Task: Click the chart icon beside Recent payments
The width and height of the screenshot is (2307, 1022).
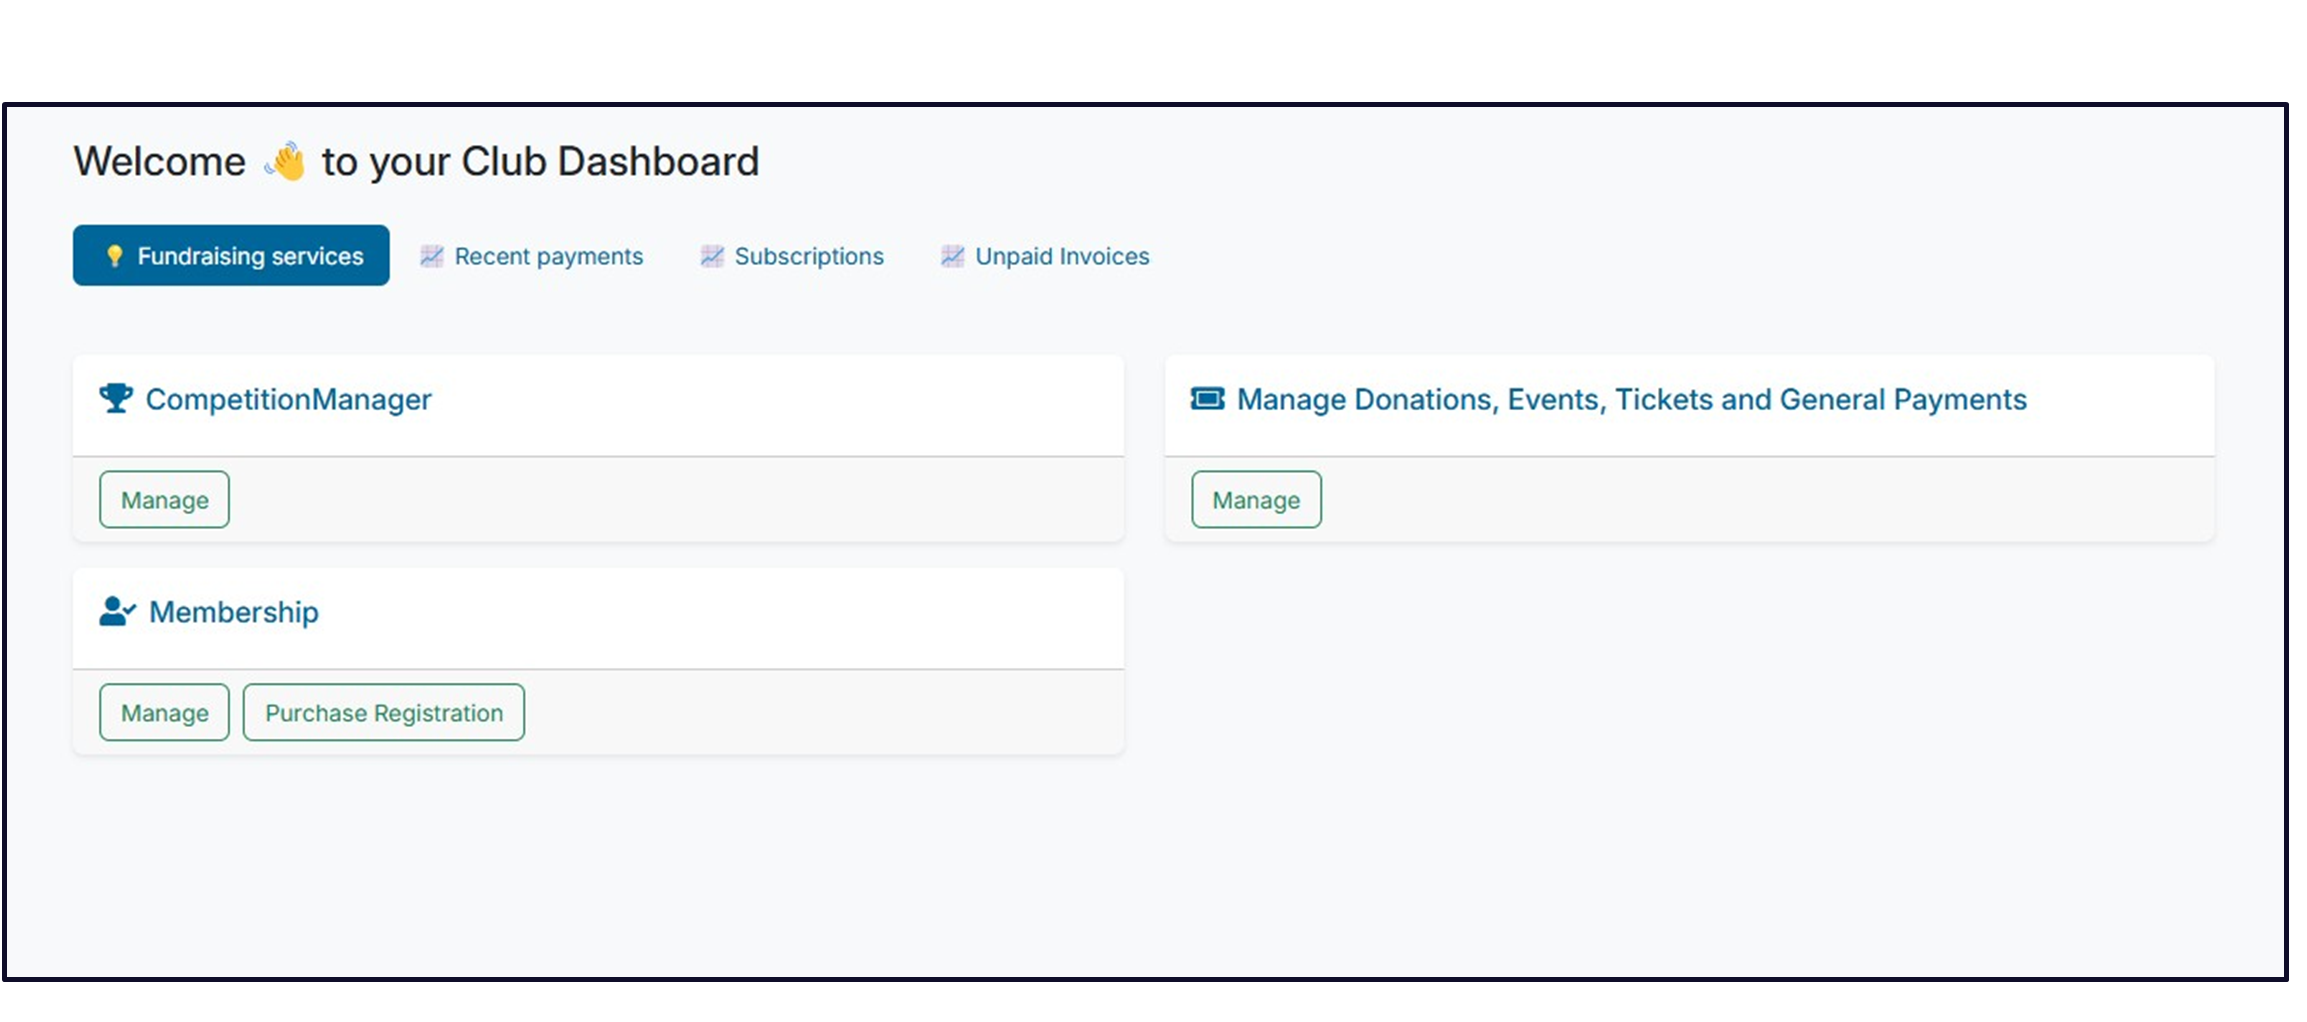Action: tap(431, 256)
